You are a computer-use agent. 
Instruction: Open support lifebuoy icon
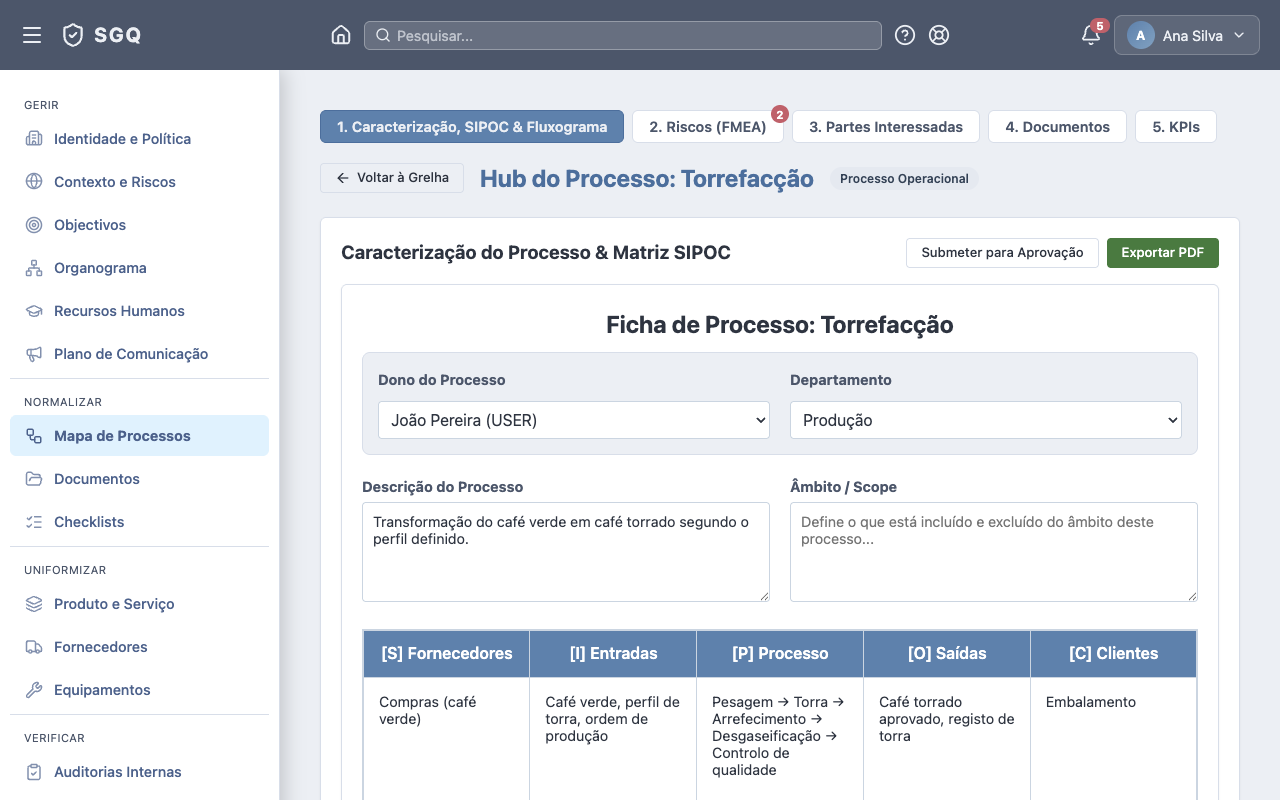pyautogui.click(x=939, y=35)
